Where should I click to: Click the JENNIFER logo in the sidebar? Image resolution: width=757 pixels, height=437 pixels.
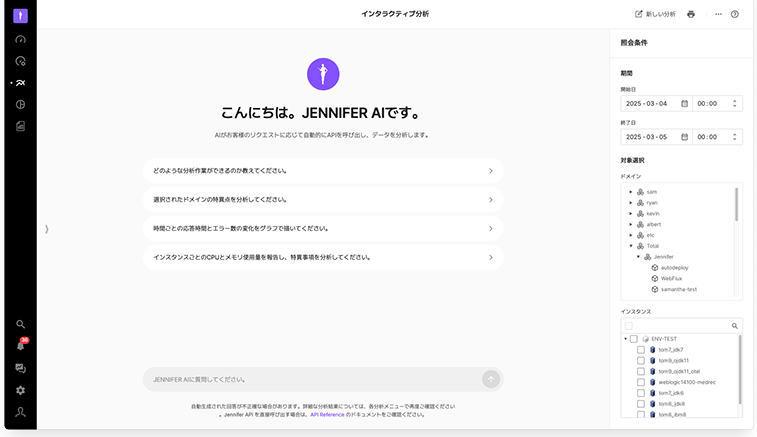pyautogui.click(x=20, y=15)
